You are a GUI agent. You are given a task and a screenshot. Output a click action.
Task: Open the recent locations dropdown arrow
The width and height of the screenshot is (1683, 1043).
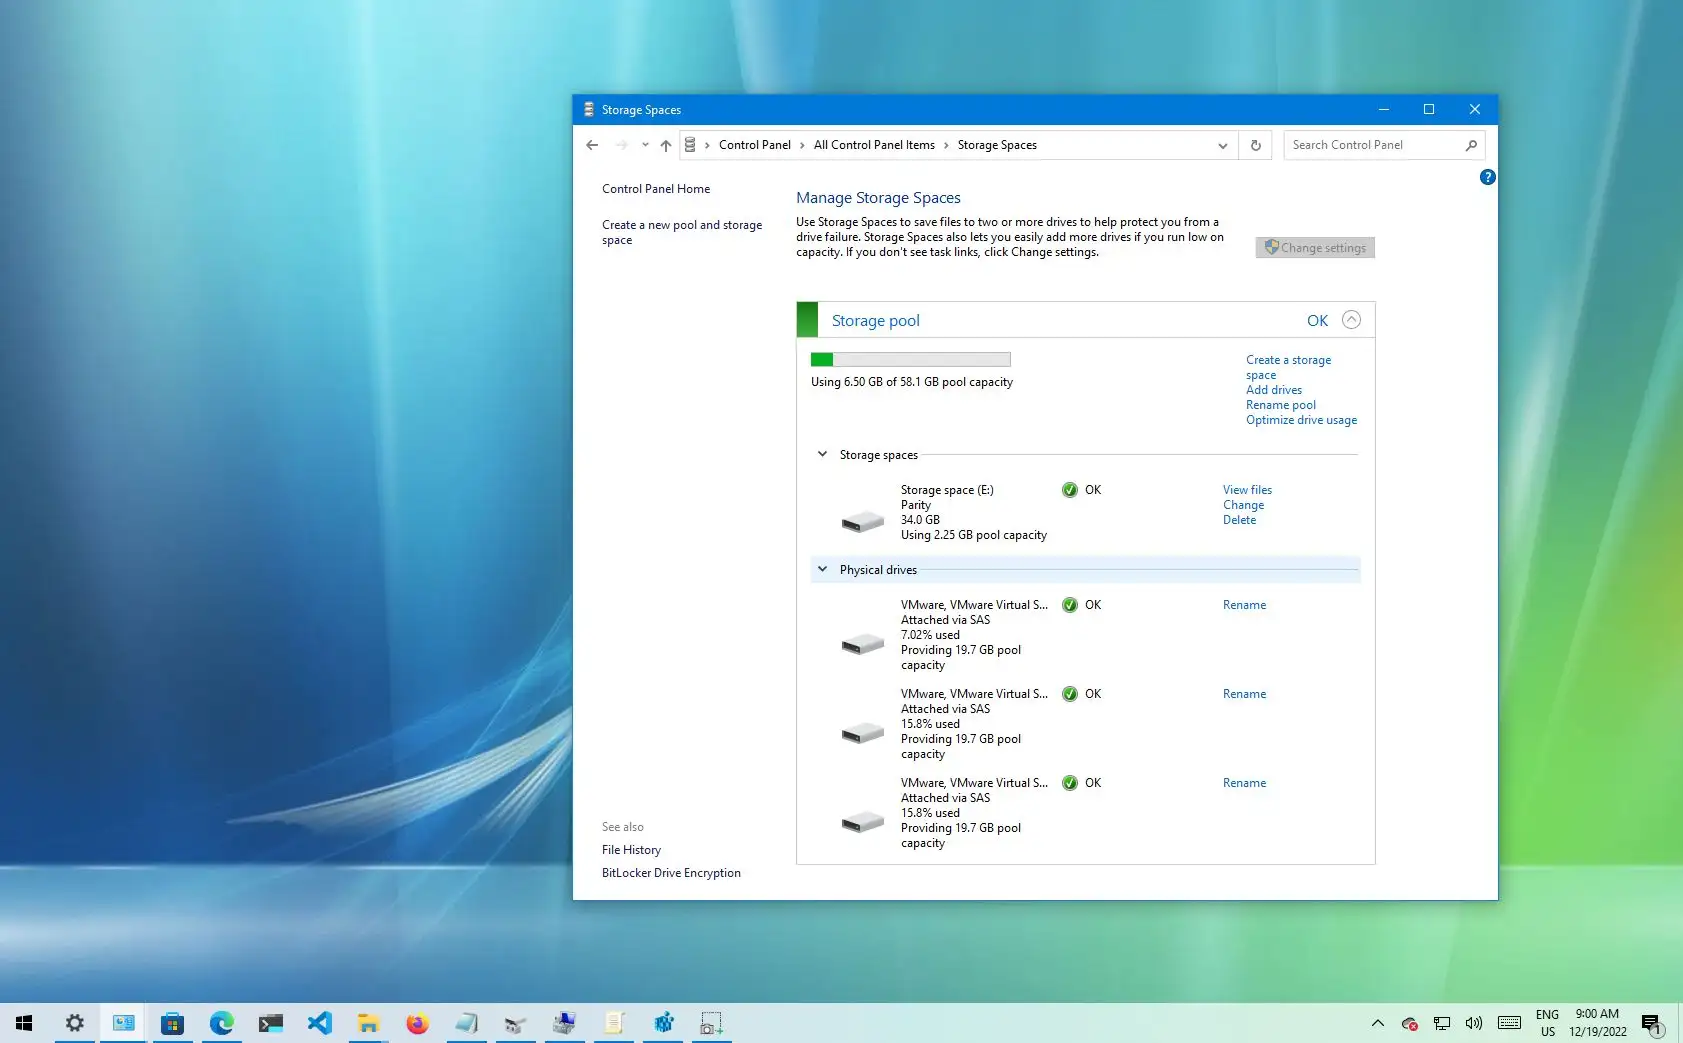[645, 145]
